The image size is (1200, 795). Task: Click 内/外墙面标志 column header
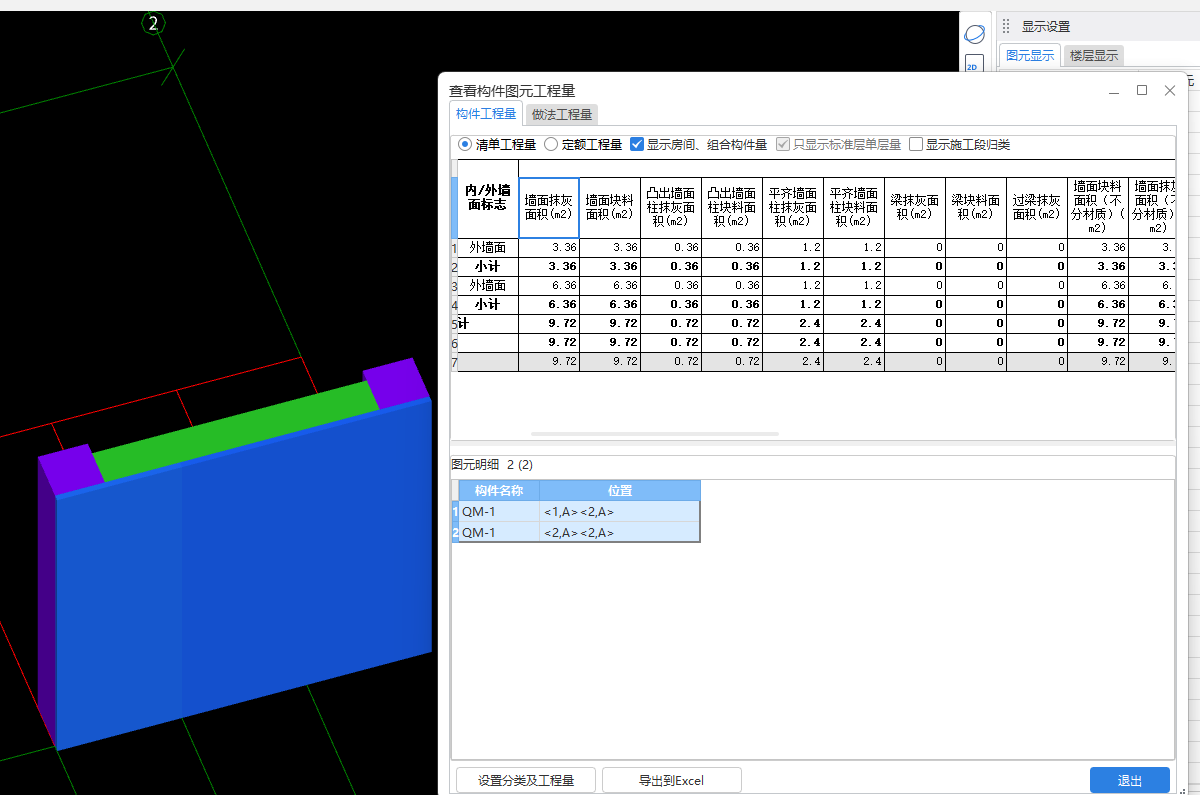coord(487,197)
